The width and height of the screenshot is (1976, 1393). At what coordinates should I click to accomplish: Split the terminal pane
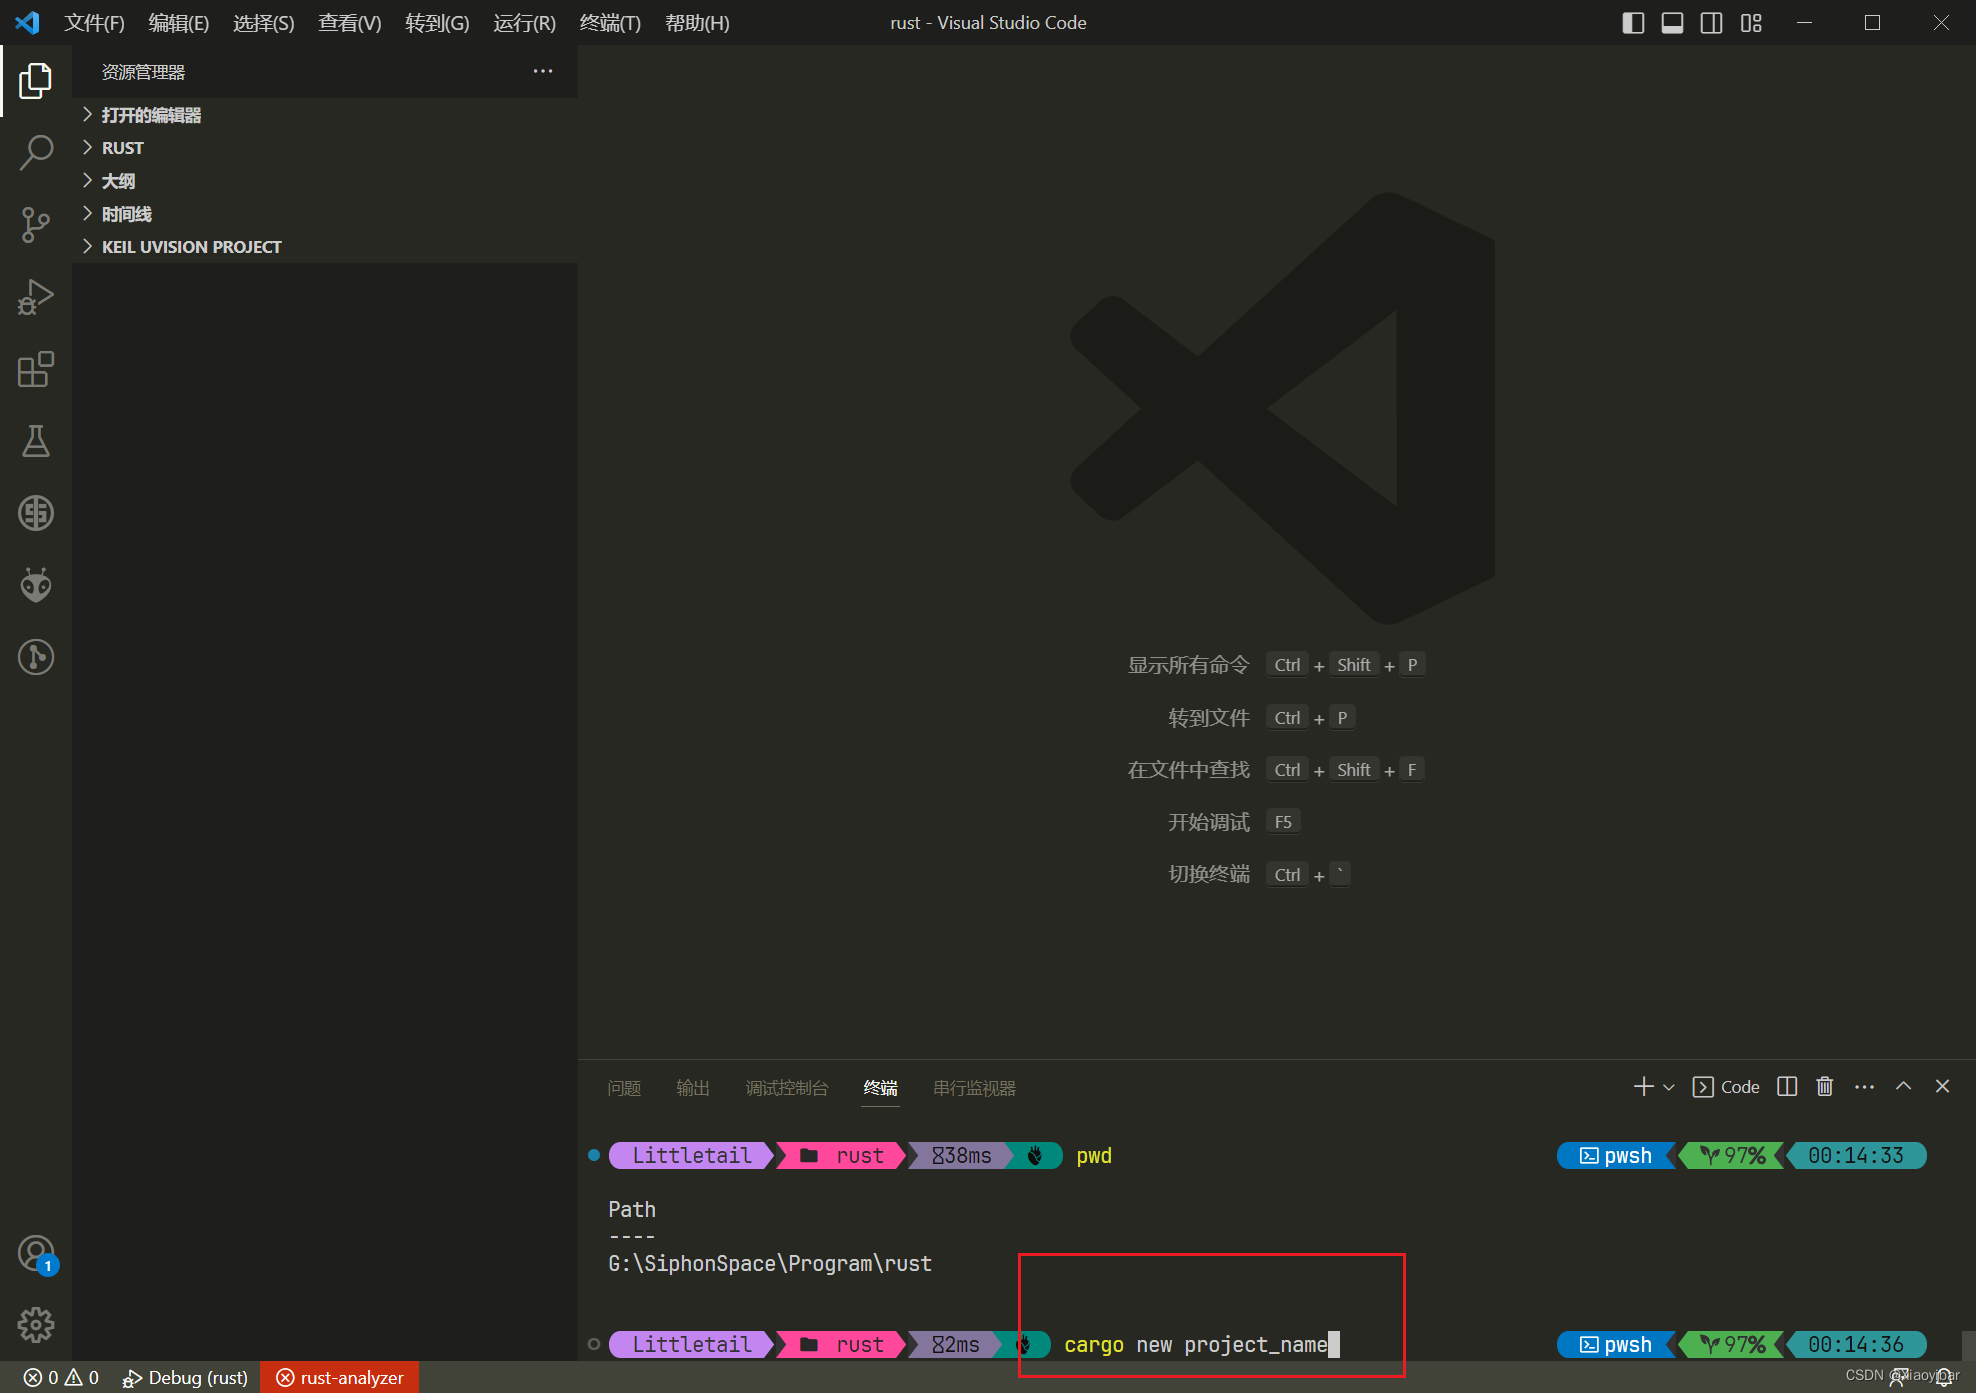coord(1787,1087)
